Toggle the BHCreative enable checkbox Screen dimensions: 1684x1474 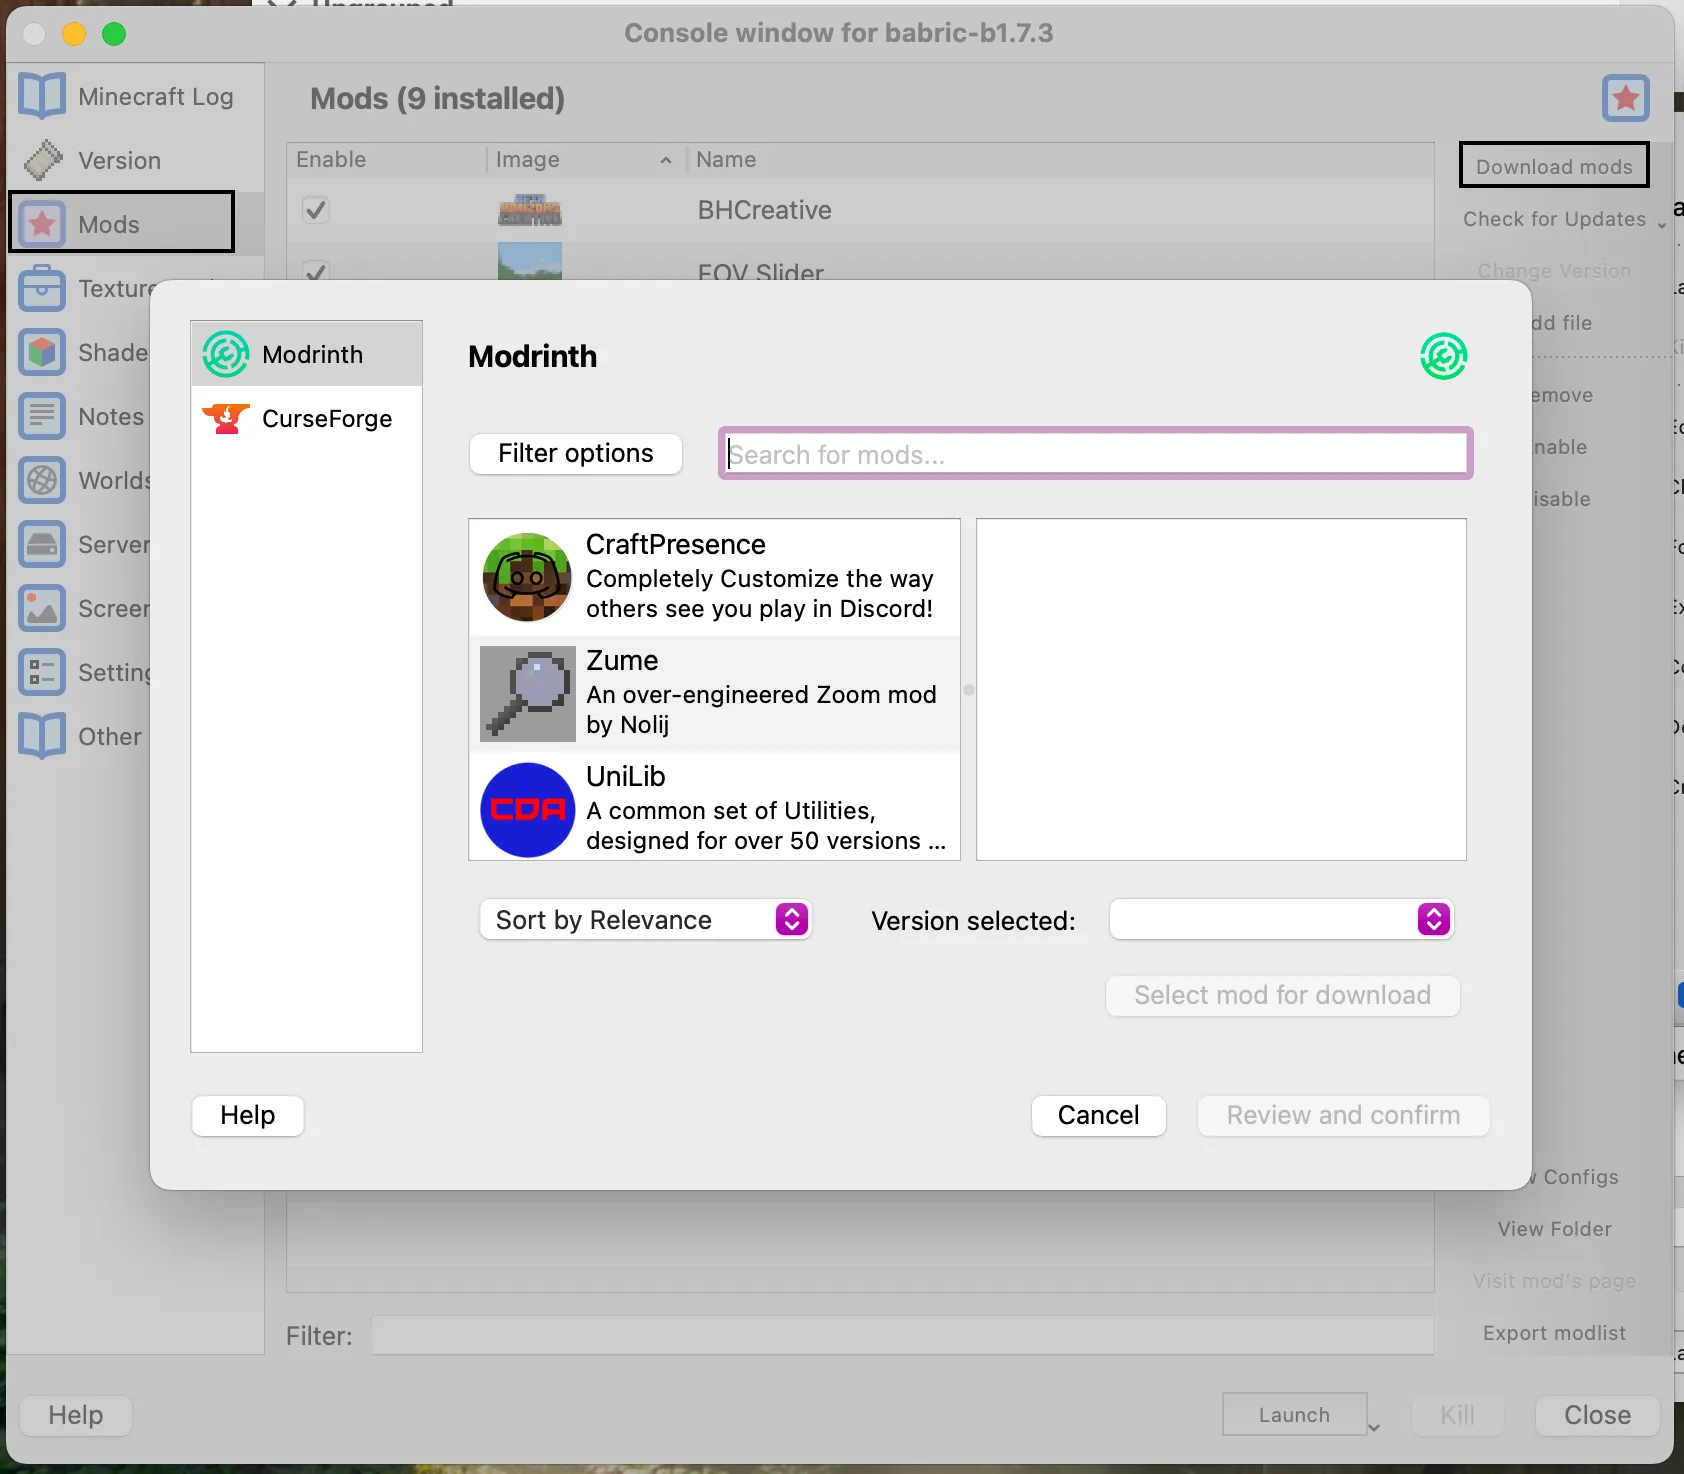tap(316, 210)
